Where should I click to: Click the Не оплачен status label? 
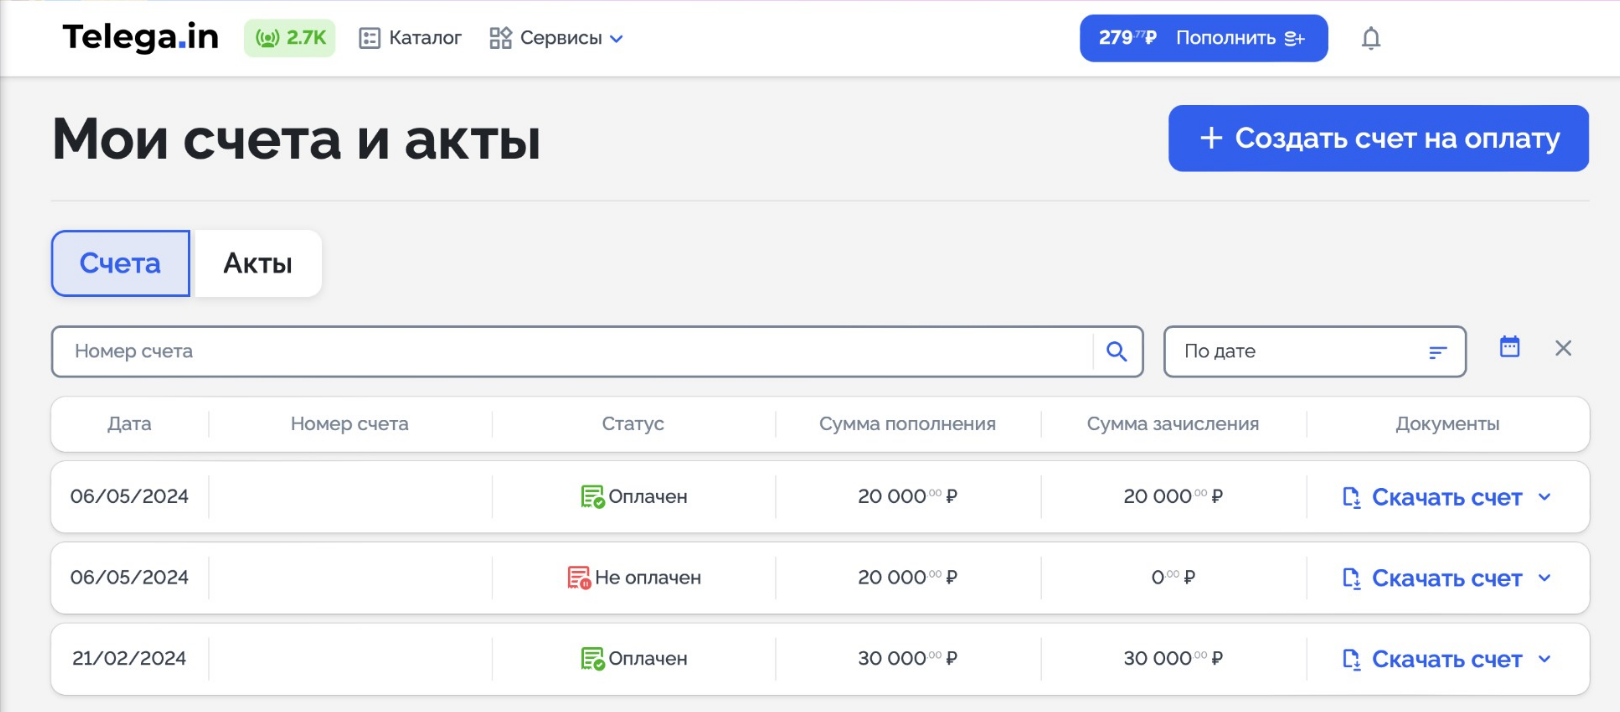pyautogui.click(x=648, y=578)
